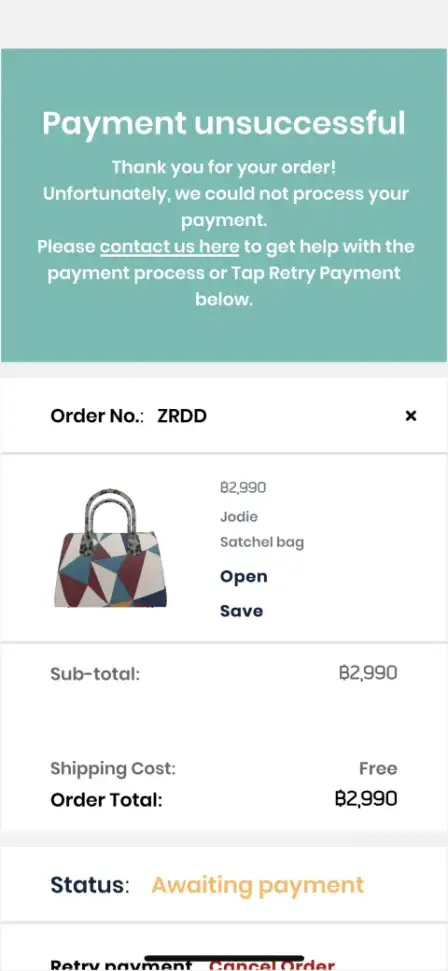This screenshot has width=448, height=971.
Task: Tap the Order No. label
Action: click(97, 416)
